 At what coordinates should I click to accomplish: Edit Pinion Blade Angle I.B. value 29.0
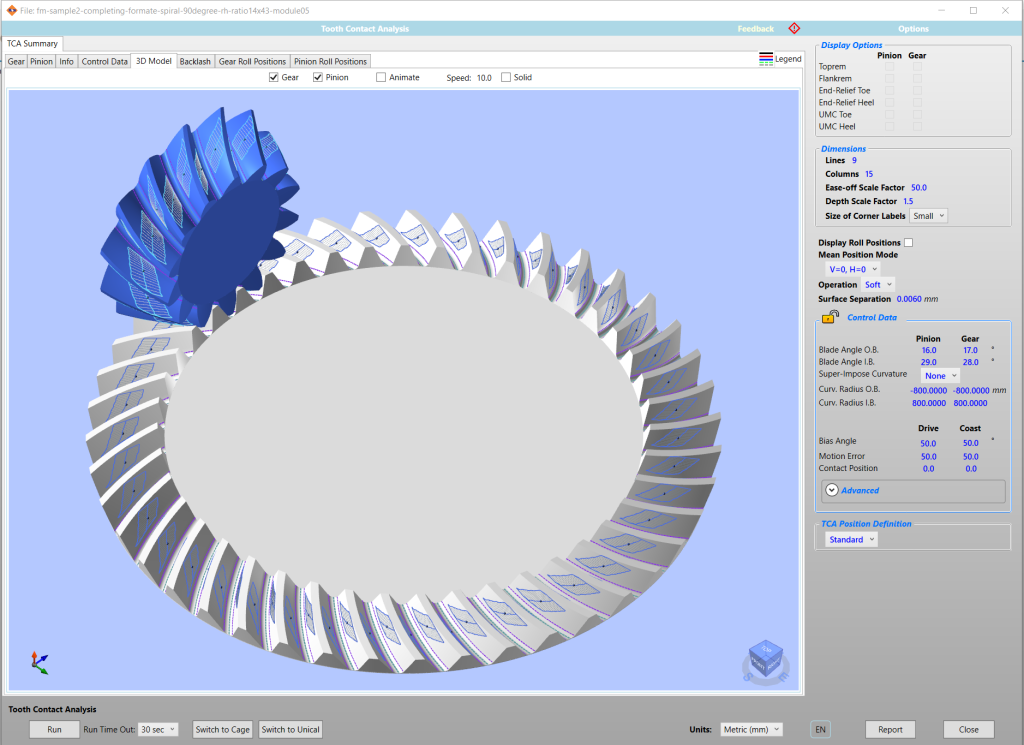tap(929, 362)
